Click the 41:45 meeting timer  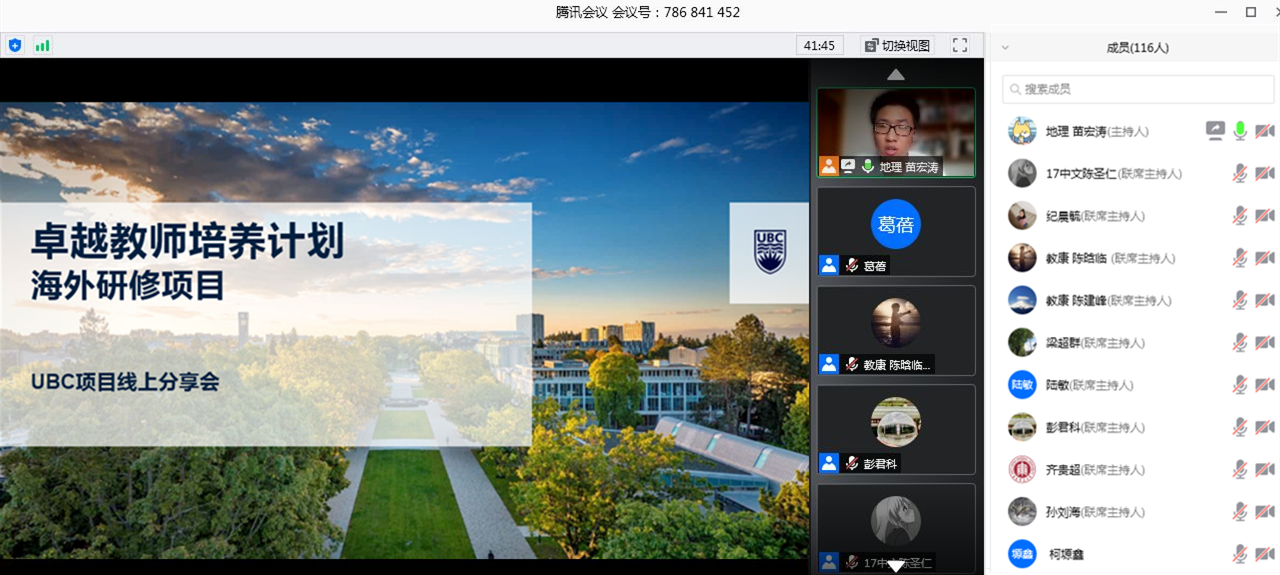pos(819,45)
